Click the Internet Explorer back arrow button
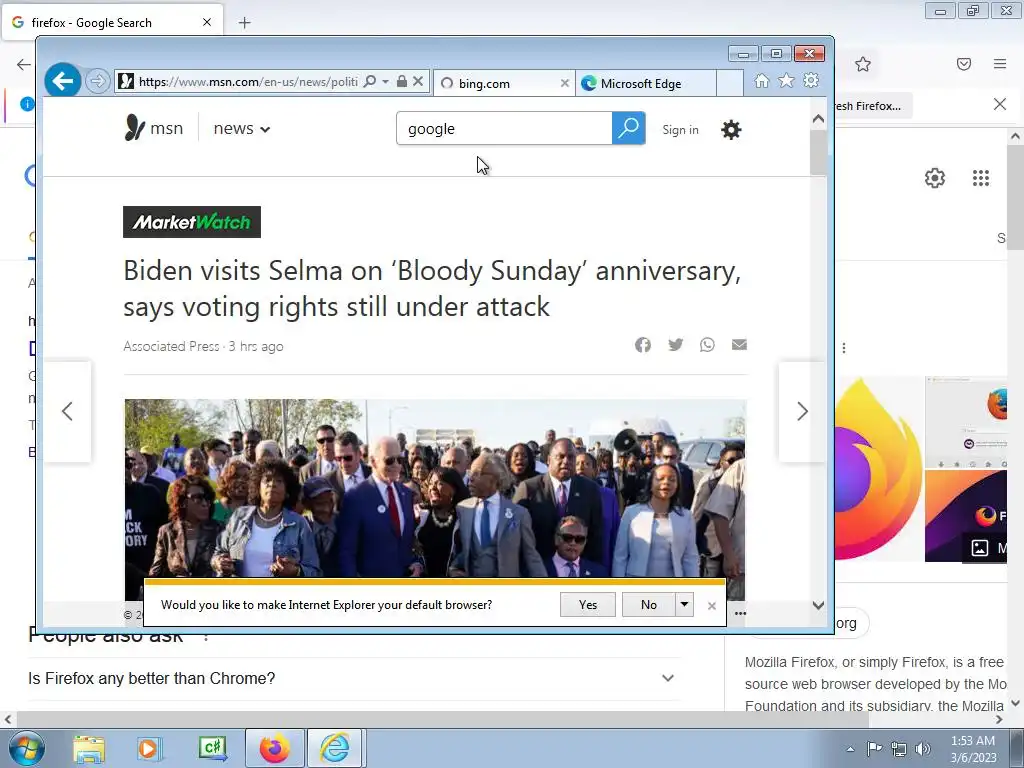 (x=63, y=82)
